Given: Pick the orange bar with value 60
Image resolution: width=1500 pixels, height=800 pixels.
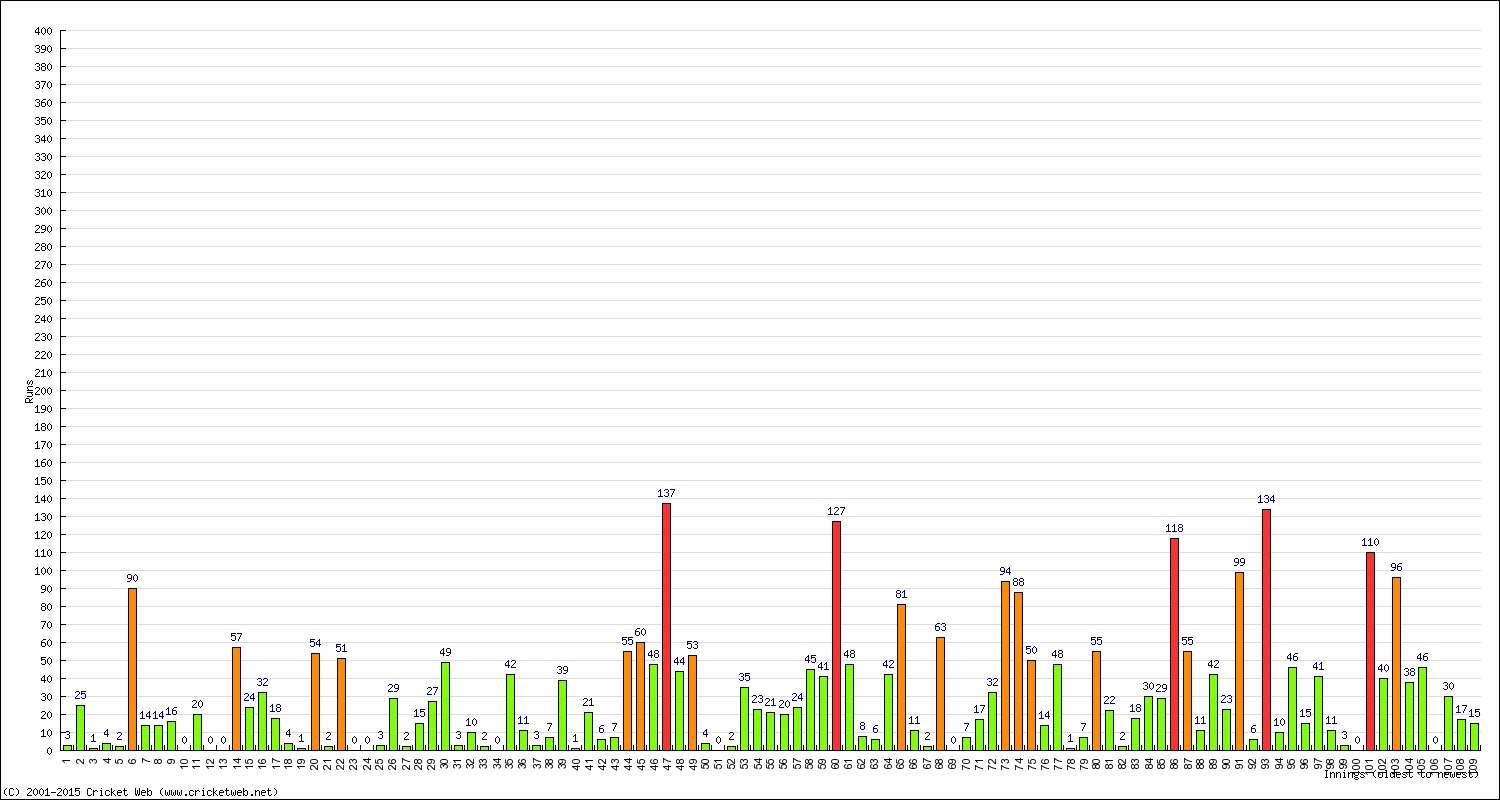Looking at the screenshot, I should [640, 696].
